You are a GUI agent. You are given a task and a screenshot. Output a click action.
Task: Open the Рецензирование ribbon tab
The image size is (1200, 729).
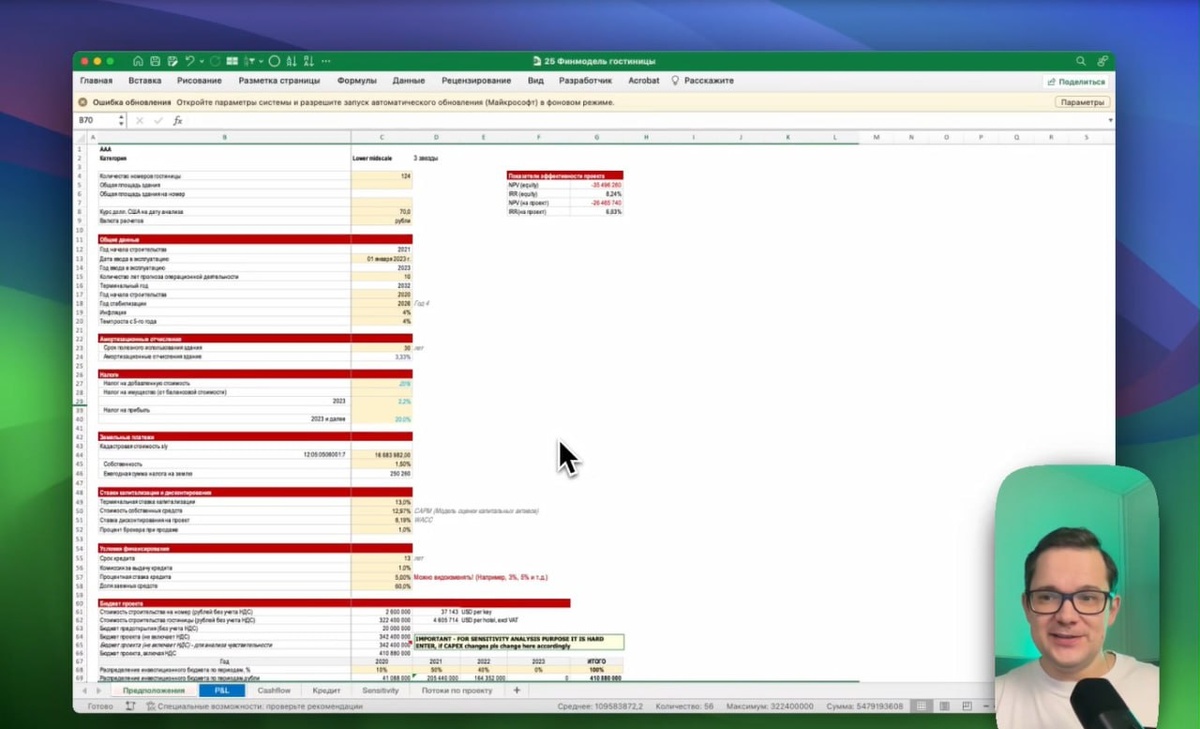tap(476, 80)
